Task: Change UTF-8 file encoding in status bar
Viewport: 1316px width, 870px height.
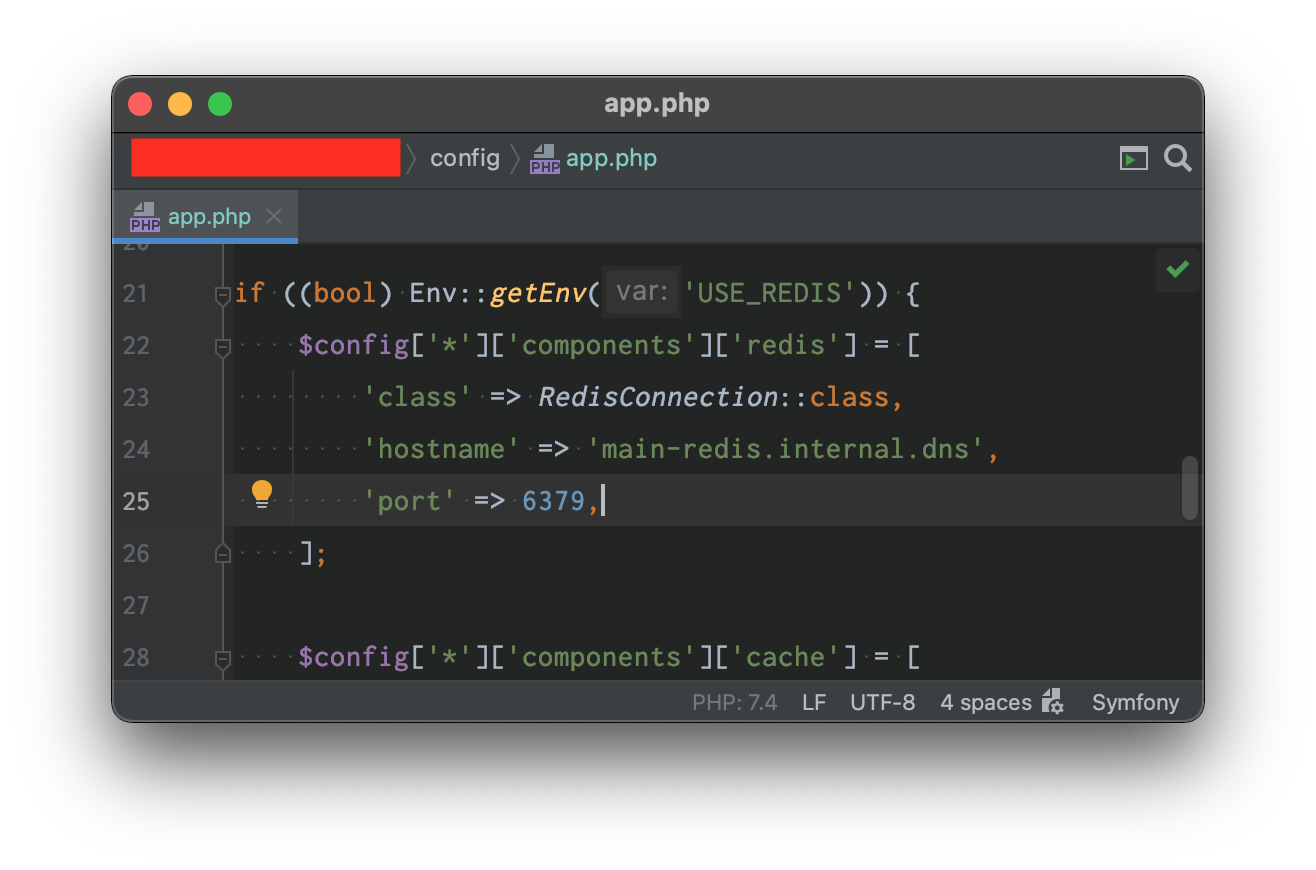Action: point(882,702)
